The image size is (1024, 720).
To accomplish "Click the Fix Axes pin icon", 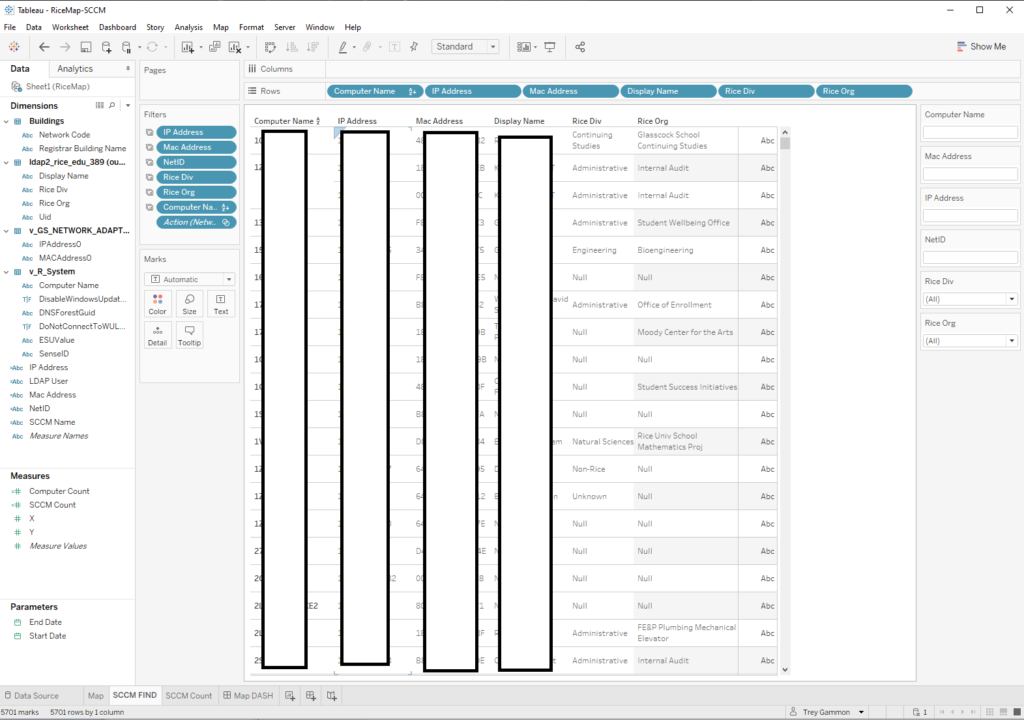I will [x=414, y=47].
